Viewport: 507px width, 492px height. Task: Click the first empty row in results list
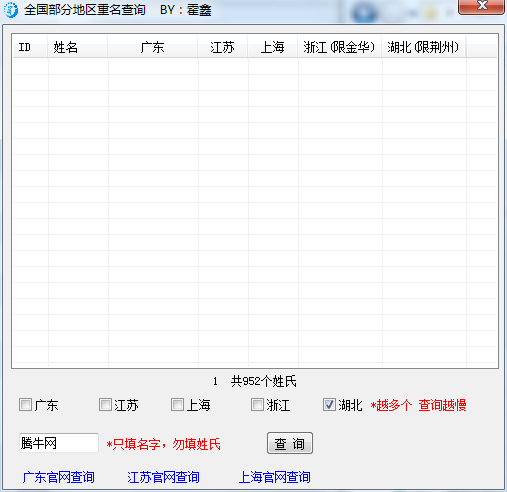coord(255,67)
